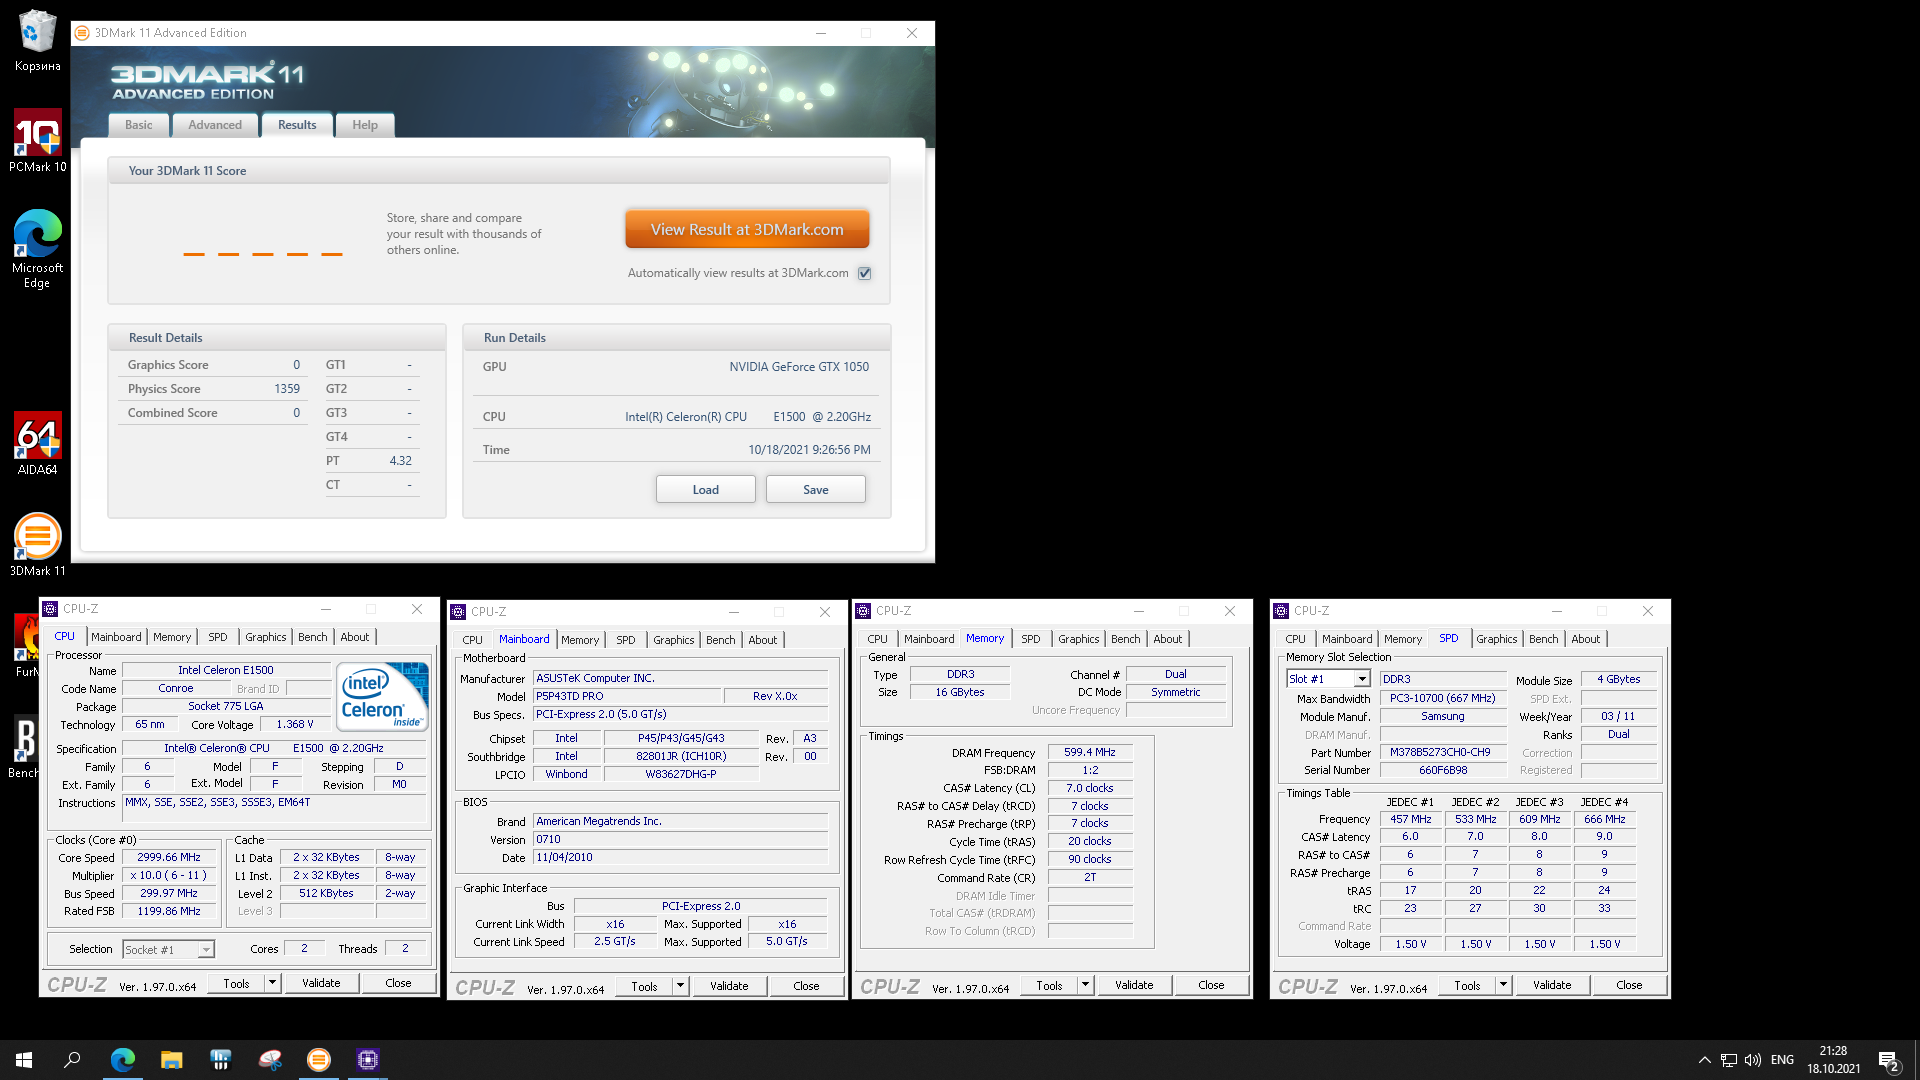This screenshot has height=1080, width=1920.
Task: Open File Explorer from taskbar
Action: 171,1060
